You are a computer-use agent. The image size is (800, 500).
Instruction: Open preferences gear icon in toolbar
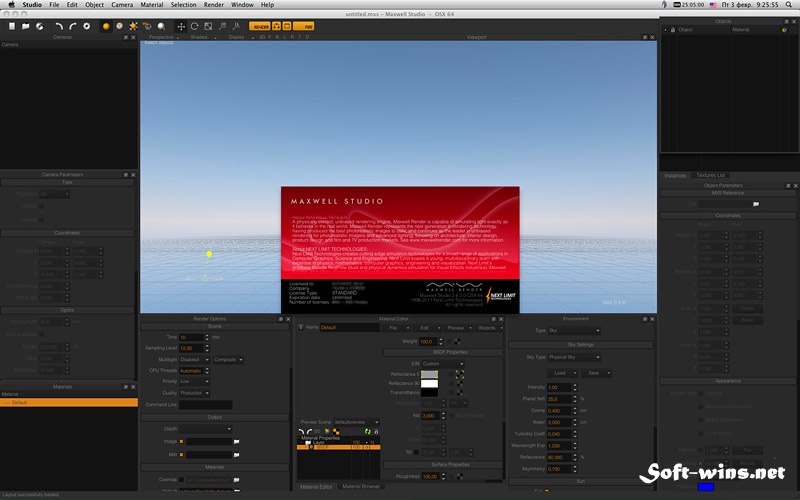87,26
